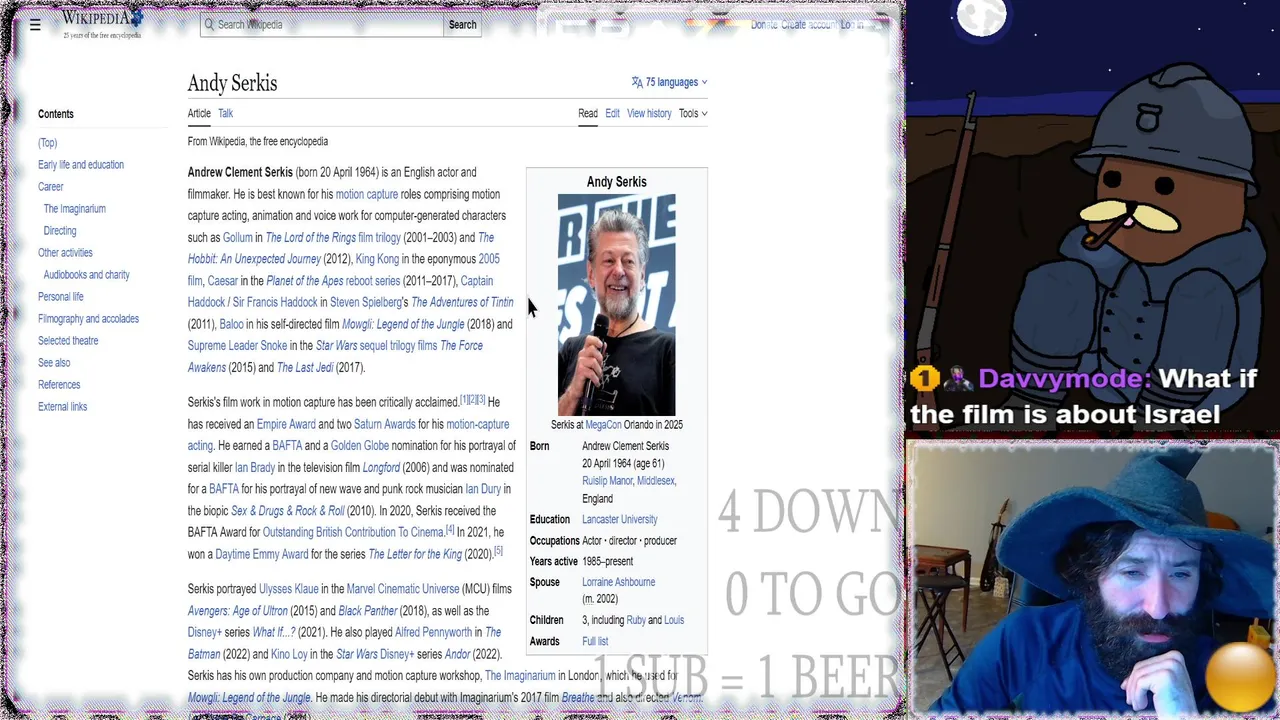
Task: Go to References section
Action: pyautogui.click(x=59, y=385)
